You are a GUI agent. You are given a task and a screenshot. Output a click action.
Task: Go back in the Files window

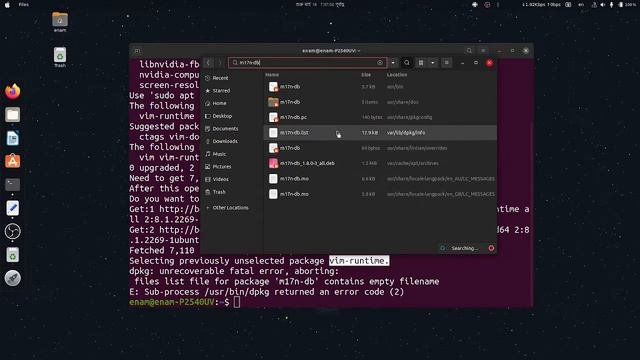pos(208,62)
